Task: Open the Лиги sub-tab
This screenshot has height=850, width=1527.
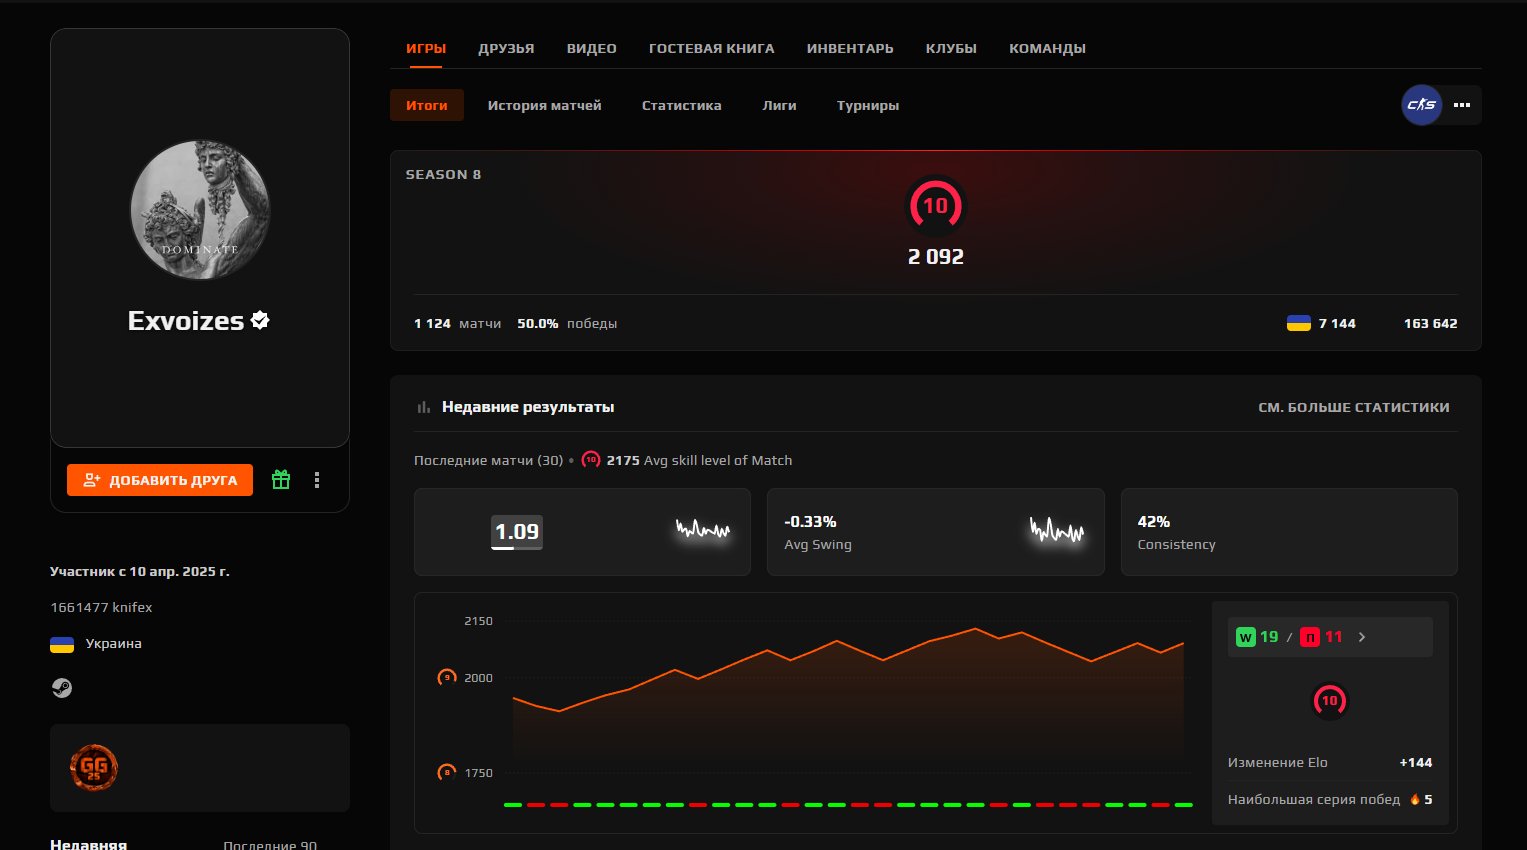Action: pyautogui.click(x=780, y=105)
